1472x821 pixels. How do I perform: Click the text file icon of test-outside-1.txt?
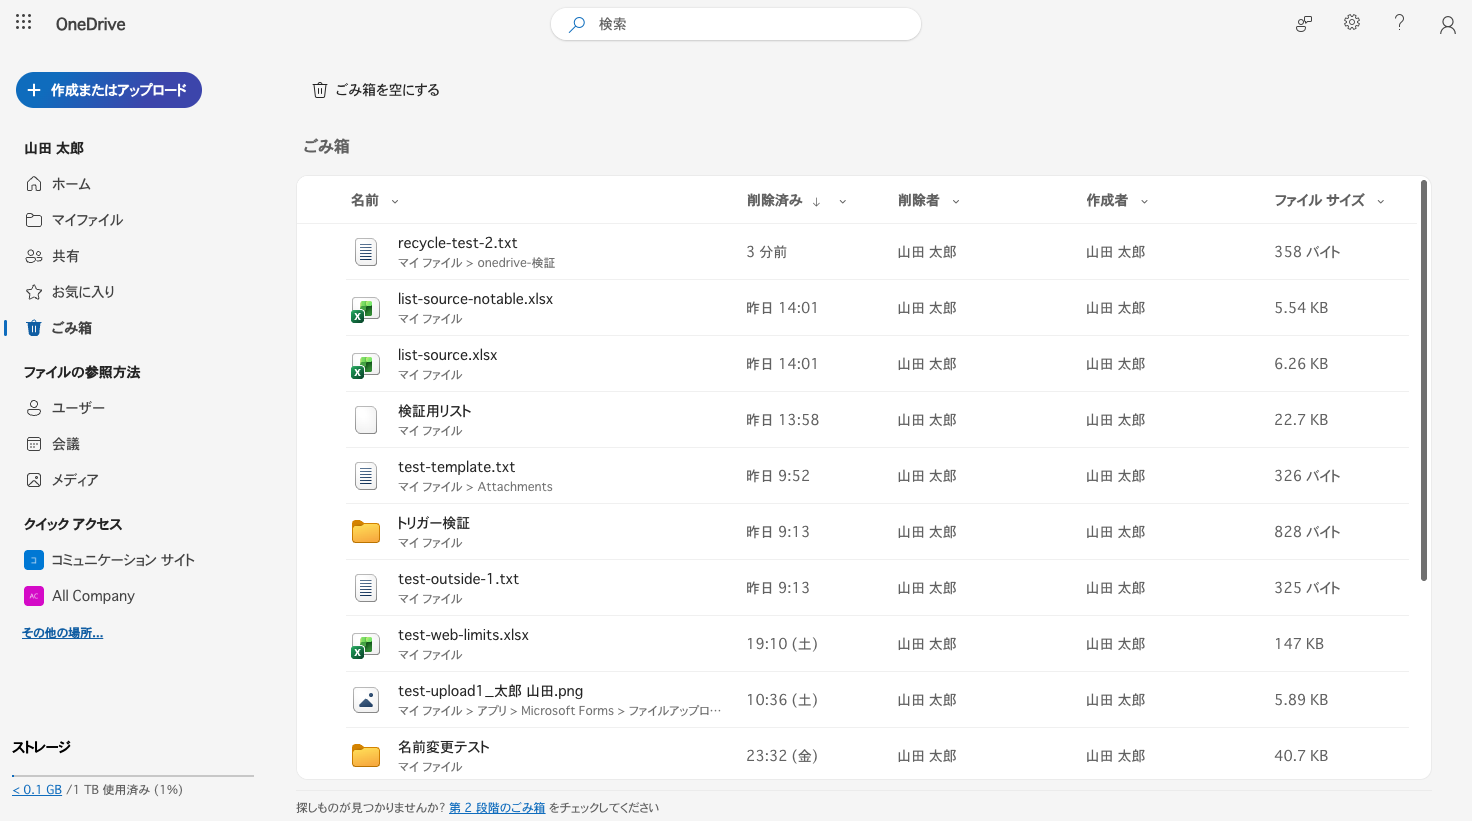coord(366,588)
